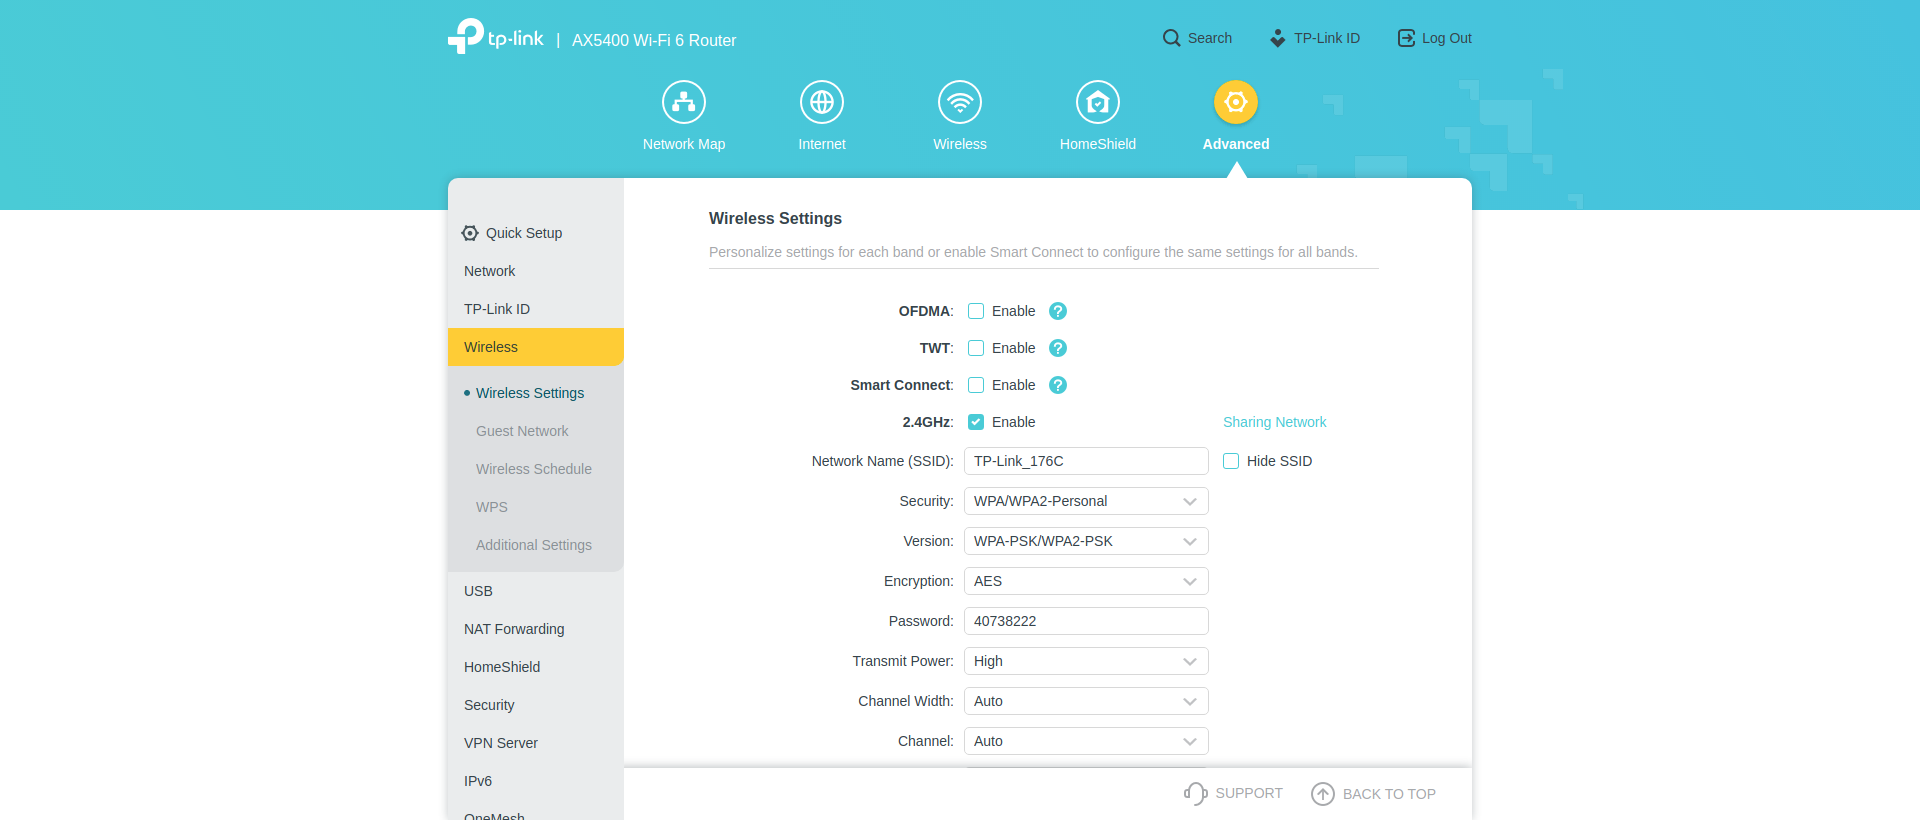The height and width of the screenshot is (820, 1920).
Task: Check the Hide SSID box
Action: [x=1231, y=461]
